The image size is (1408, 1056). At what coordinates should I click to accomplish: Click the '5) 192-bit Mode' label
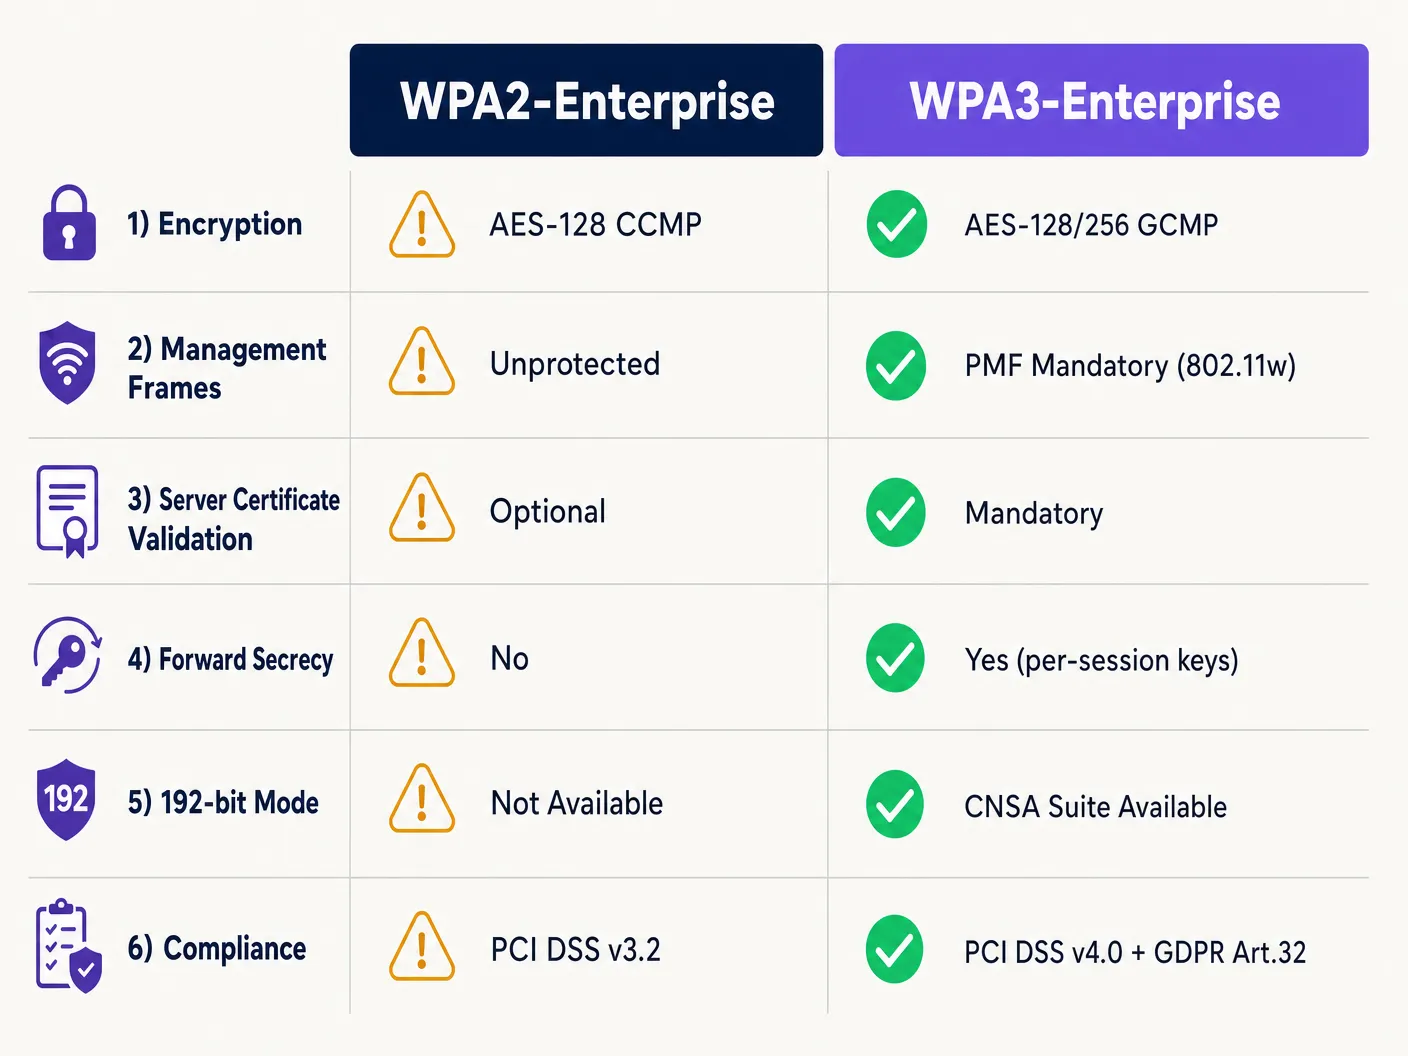pos(223,802)
